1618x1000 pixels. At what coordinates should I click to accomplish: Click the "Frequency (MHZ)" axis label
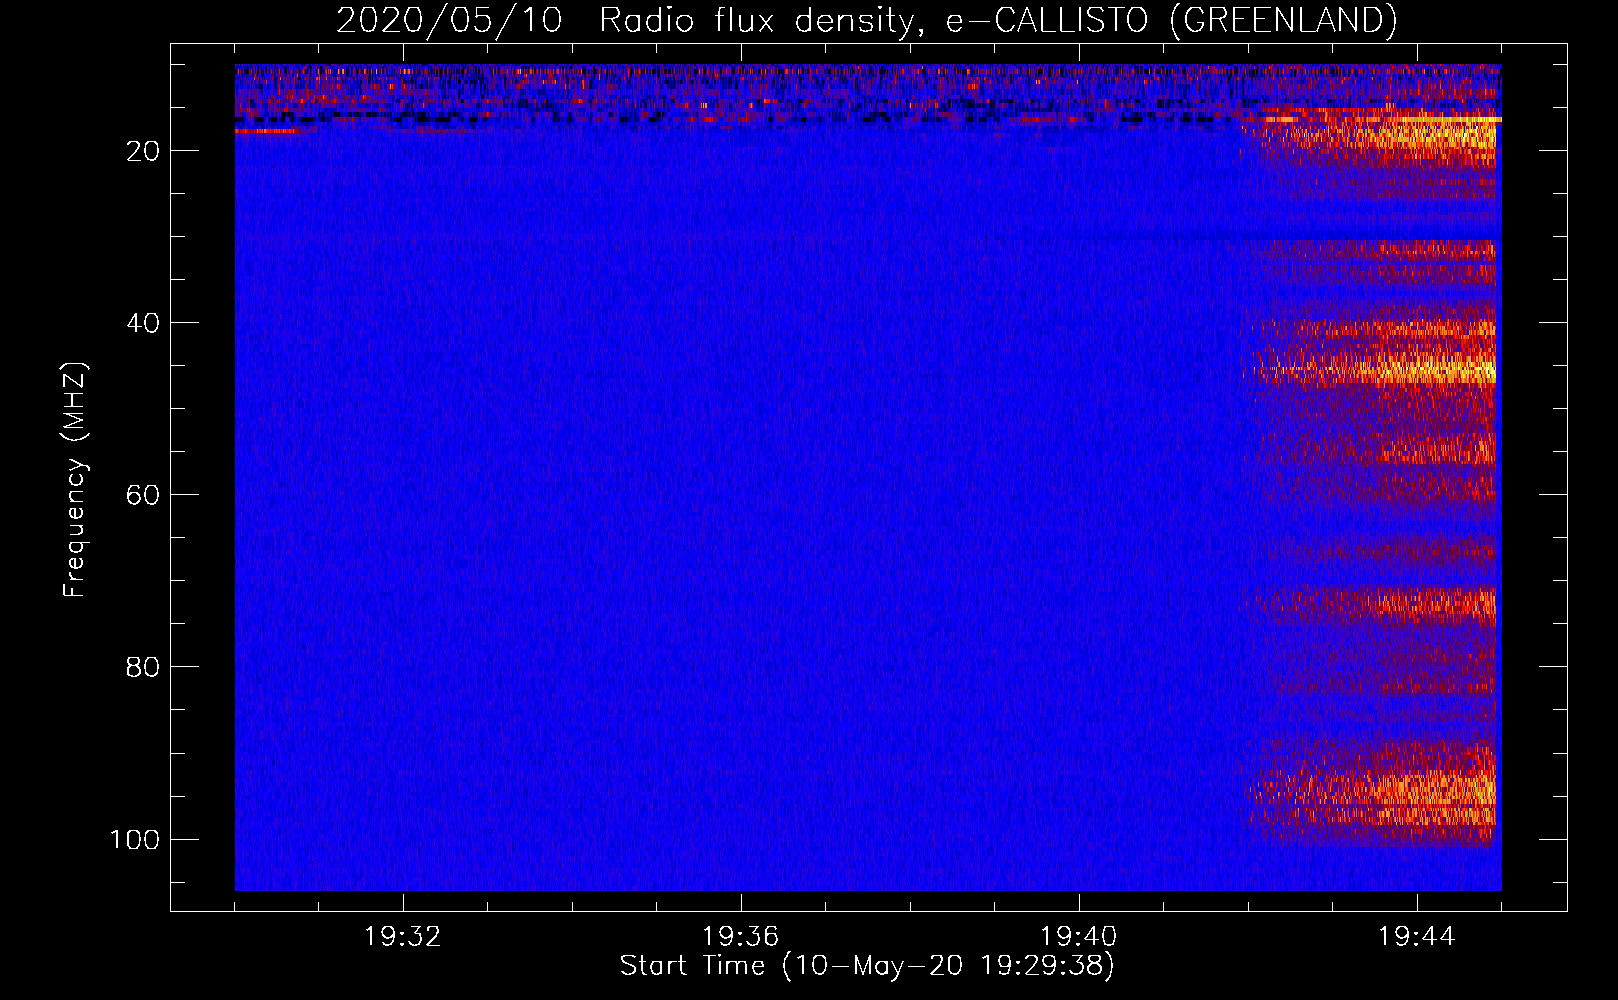pyautogui.click(x=75, y=480)
